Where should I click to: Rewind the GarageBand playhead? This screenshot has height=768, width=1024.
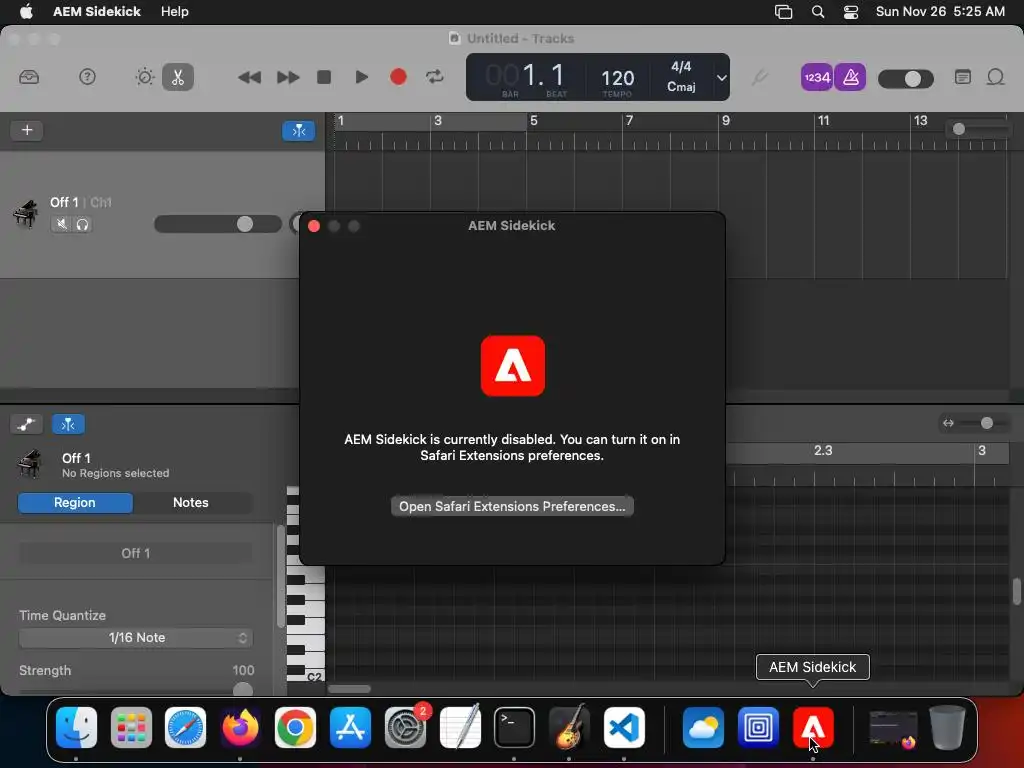pyautogui.click(x=249, y=77)
